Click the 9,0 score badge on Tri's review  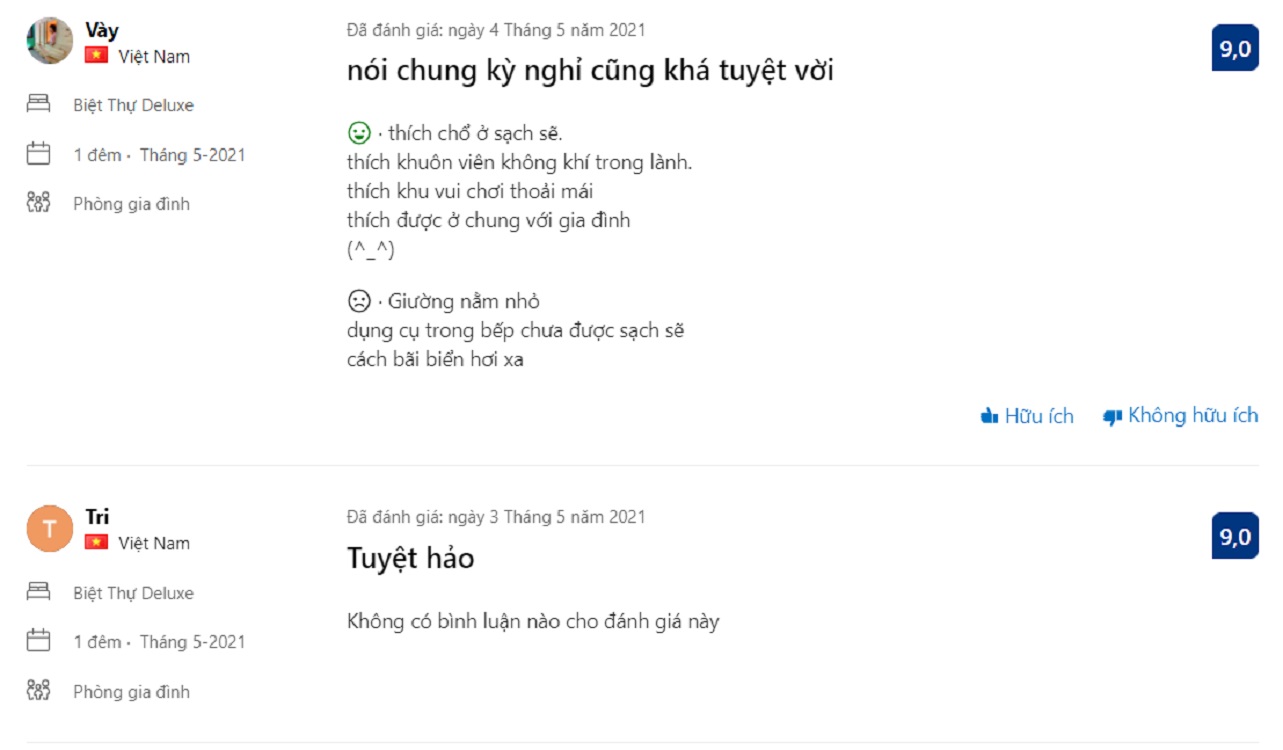[1235, 537]
